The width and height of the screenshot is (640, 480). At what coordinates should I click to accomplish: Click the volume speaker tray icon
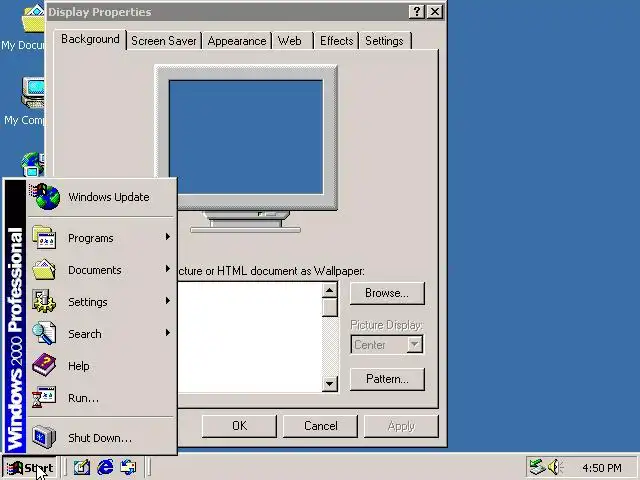pos(555,467)
